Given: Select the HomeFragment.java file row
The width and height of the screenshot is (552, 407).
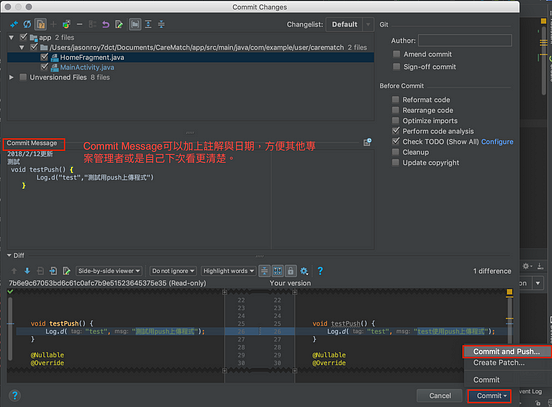Looking at the screenshot, I should pos(190,57).
